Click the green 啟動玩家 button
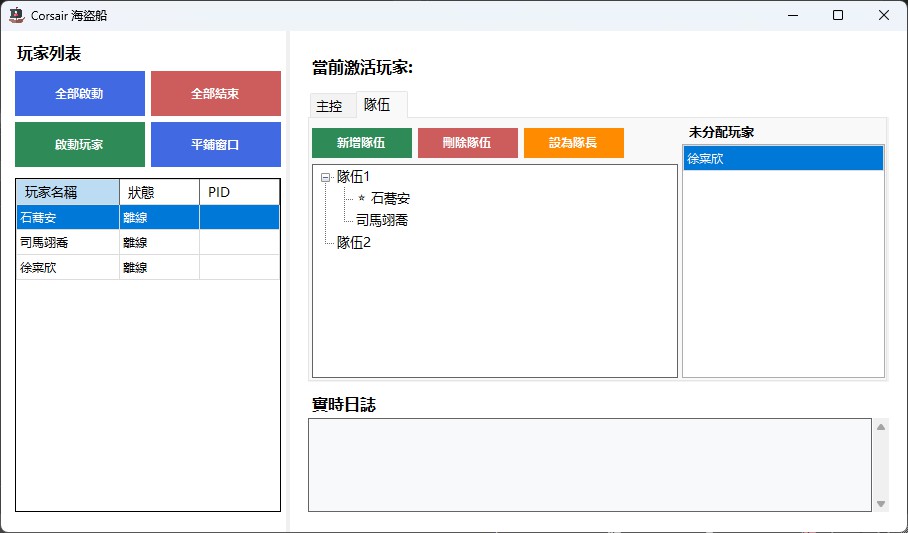The width and height of the screenshot is (908, 533). [x=79, y=145]
